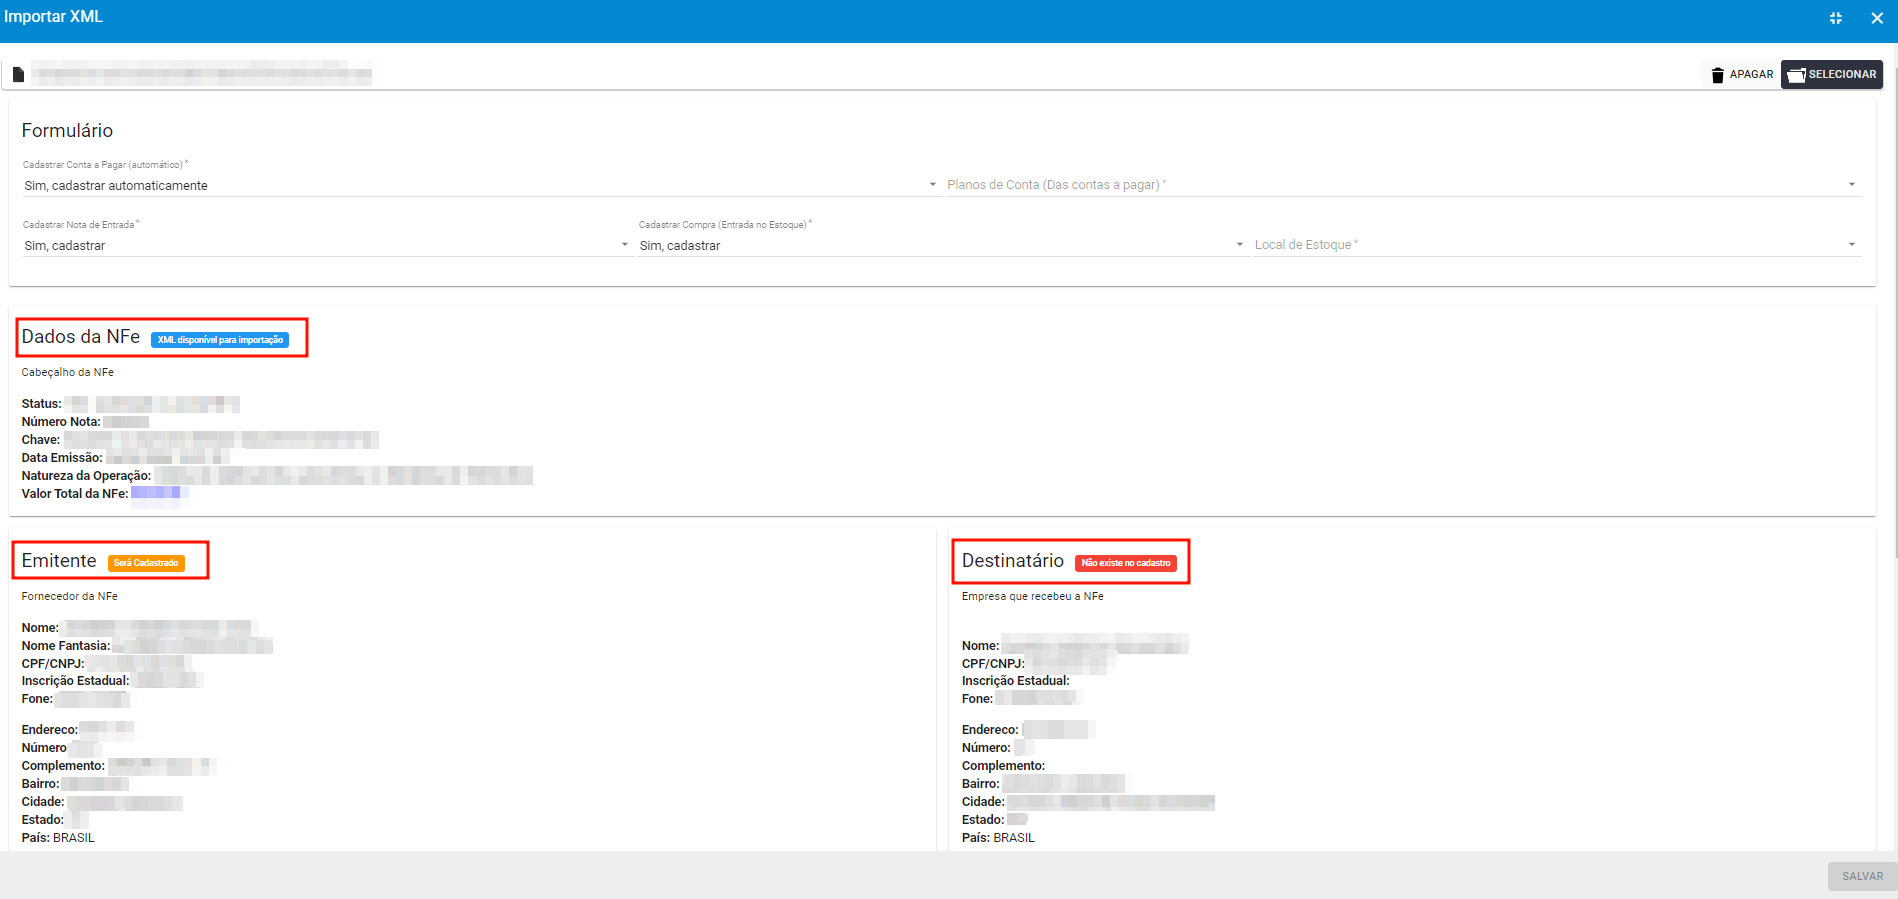1898x899 pixels.
Task: Click the 'Número Nota:' label
Action: [x=61, y=422]
